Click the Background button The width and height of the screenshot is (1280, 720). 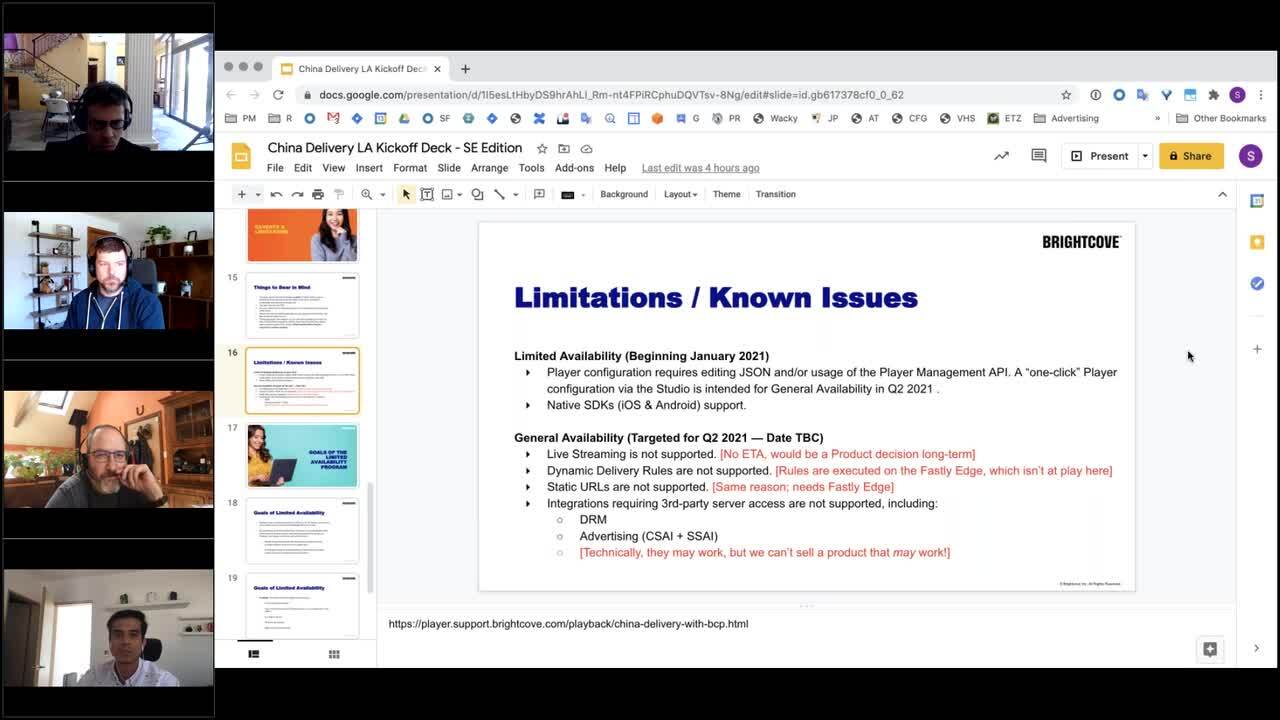(x=624, y=194)
